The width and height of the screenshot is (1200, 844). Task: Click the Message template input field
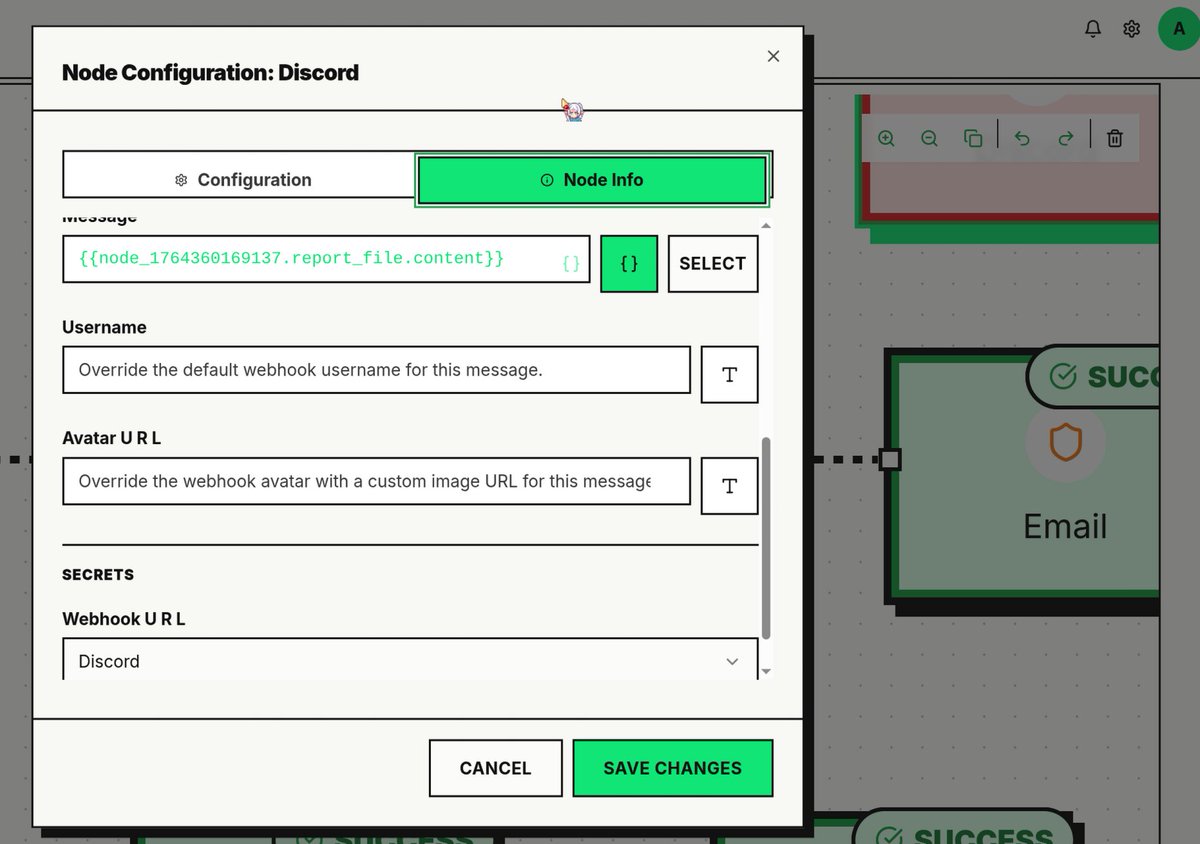[x=326, y=259]
